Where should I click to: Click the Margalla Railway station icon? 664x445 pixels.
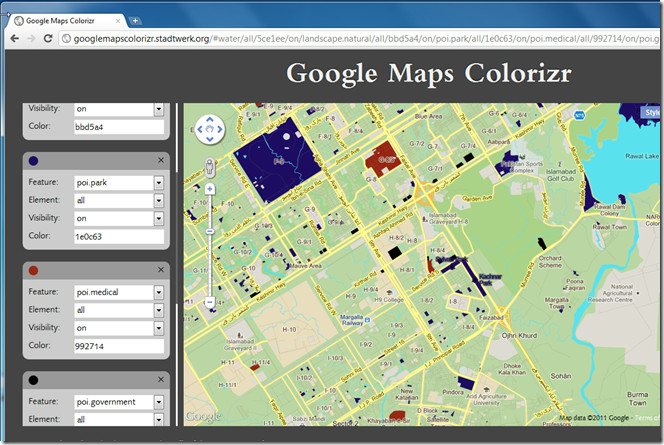(368, 320)
